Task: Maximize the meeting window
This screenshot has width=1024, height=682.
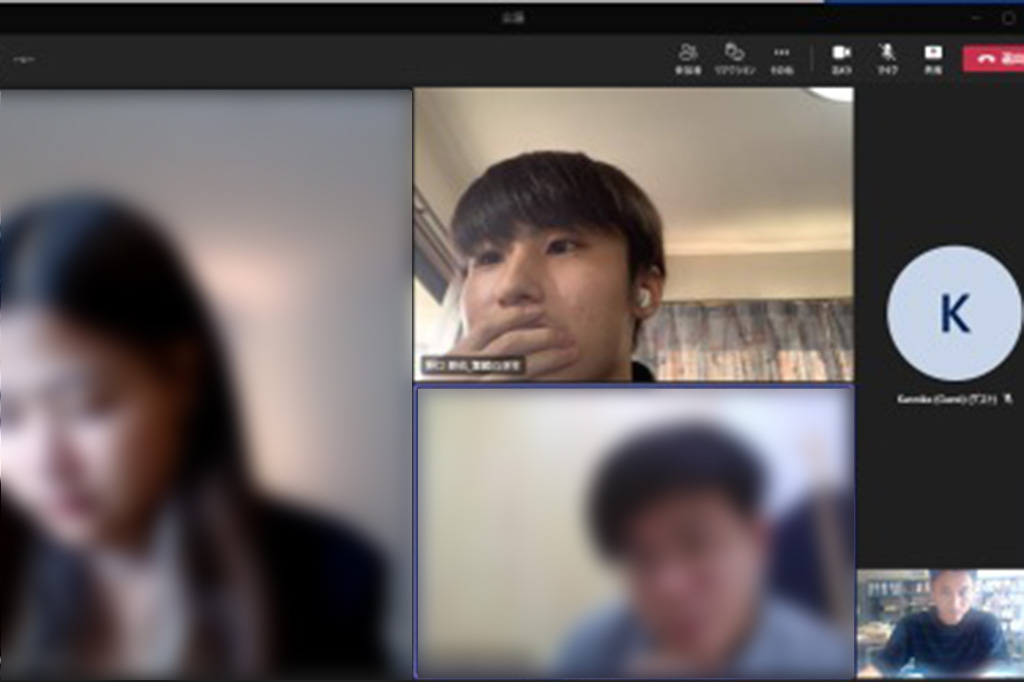Action: coord(1008,17)
